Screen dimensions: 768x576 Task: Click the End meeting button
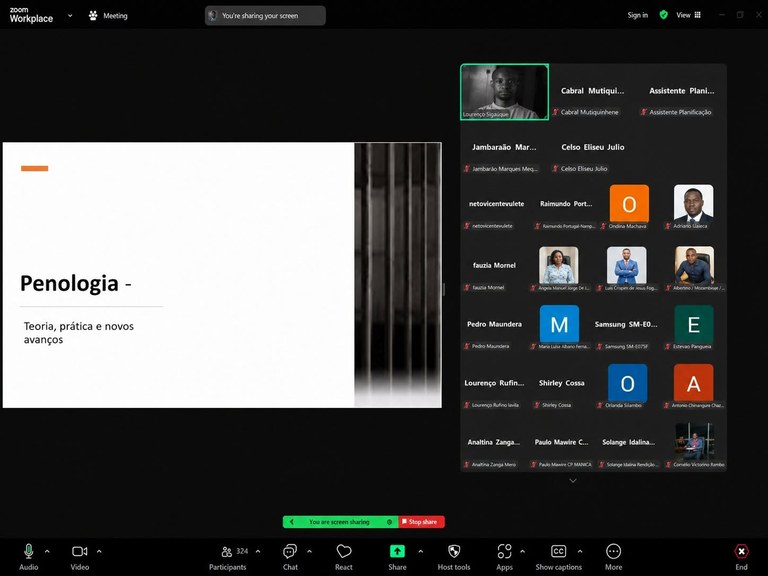[741, 557]
